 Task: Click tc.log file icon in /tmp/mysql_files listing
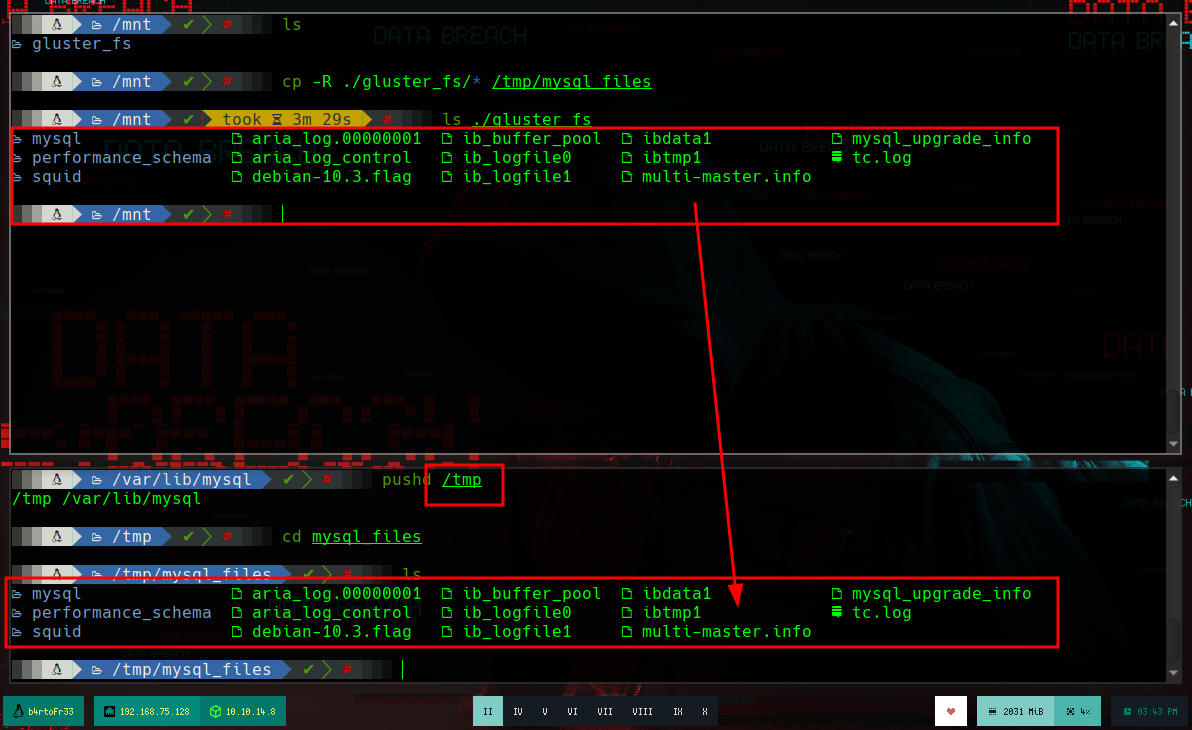(x=837, y=612)
